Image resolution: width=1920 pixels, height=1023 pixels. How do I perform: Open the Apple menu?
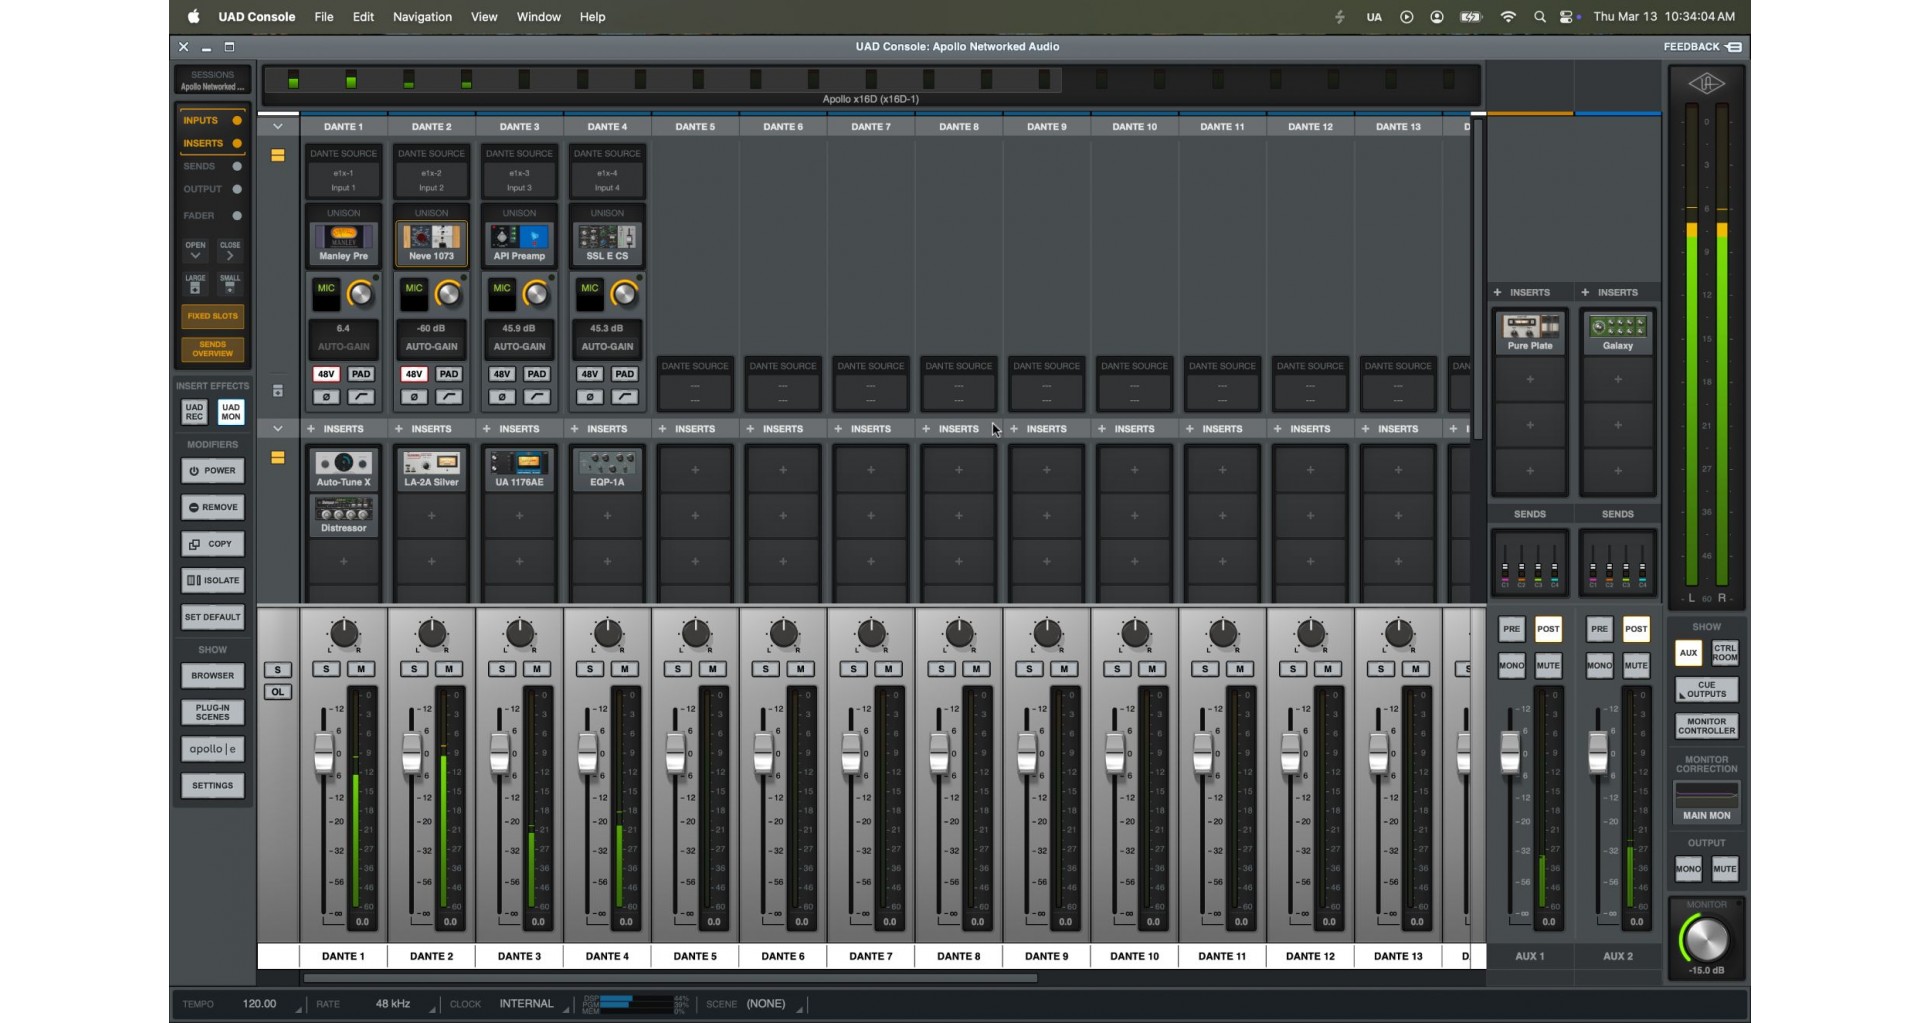tap(193, 17)
